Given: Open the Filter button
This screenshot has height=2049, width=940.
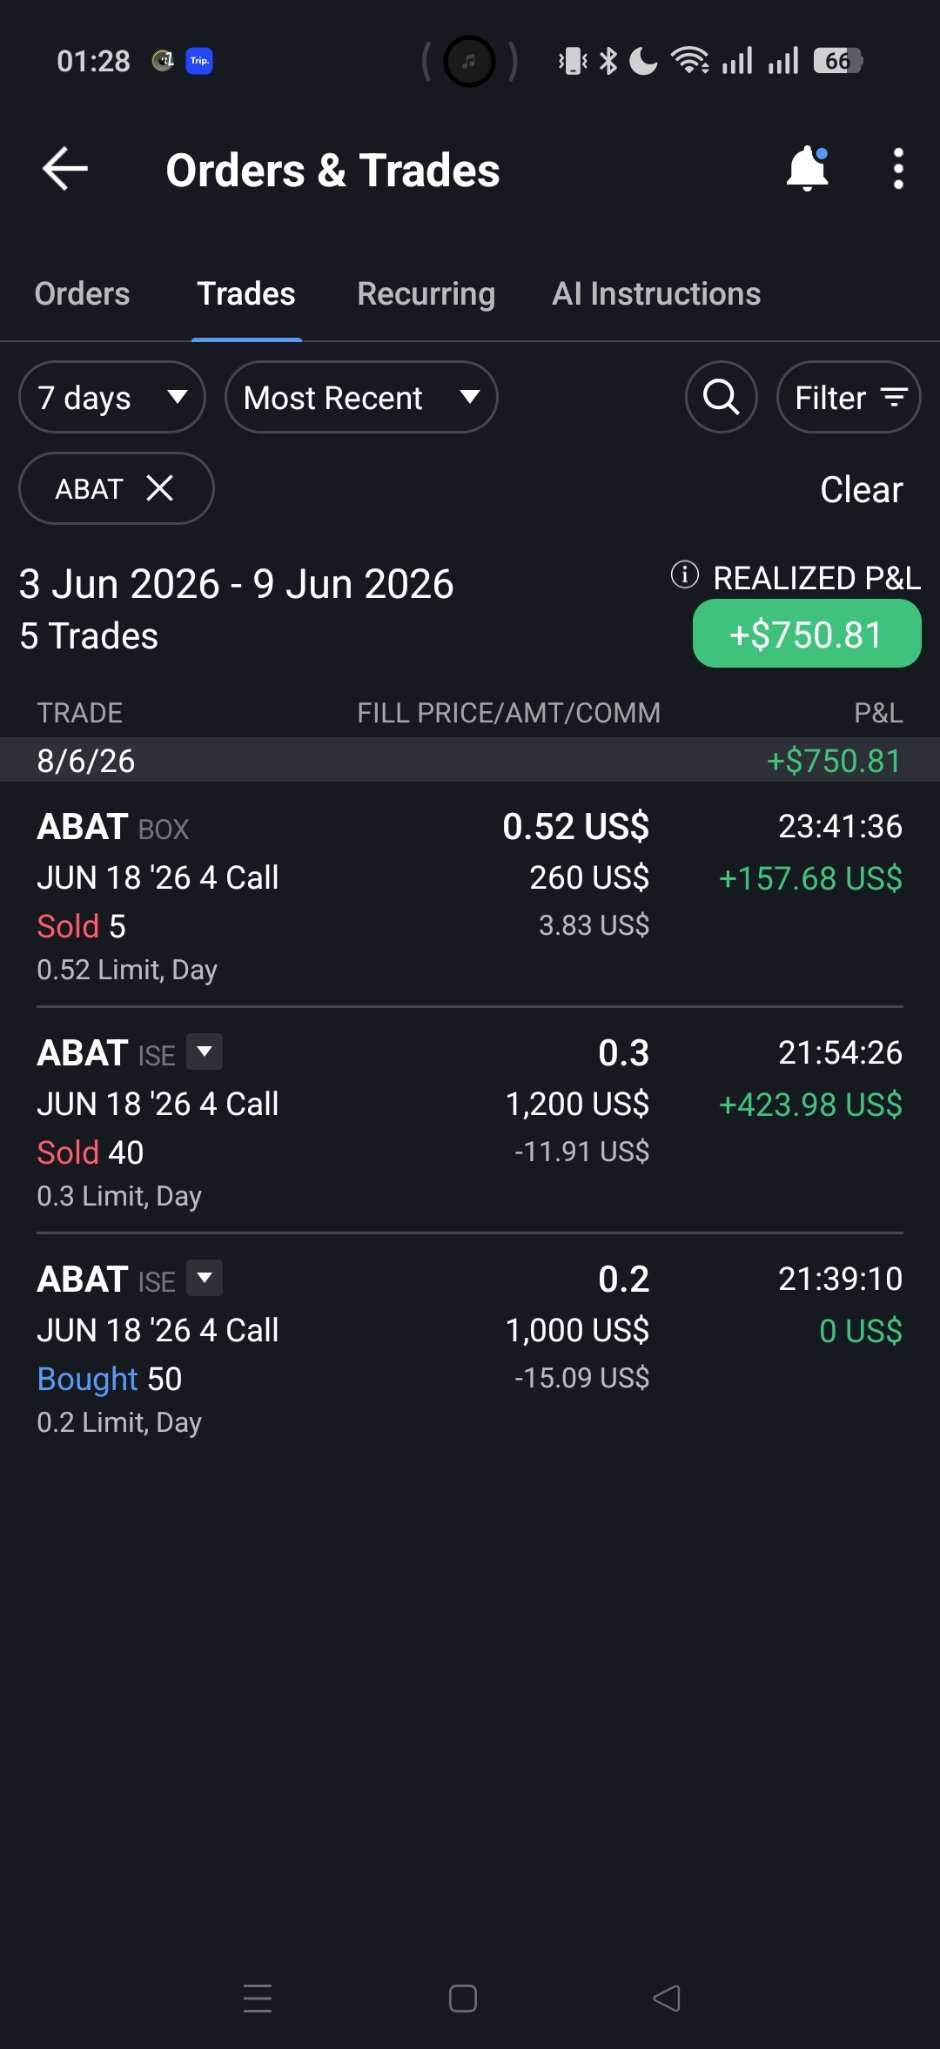Looking at the screenshot, I should pyautogui.click(x=849, y=397).
